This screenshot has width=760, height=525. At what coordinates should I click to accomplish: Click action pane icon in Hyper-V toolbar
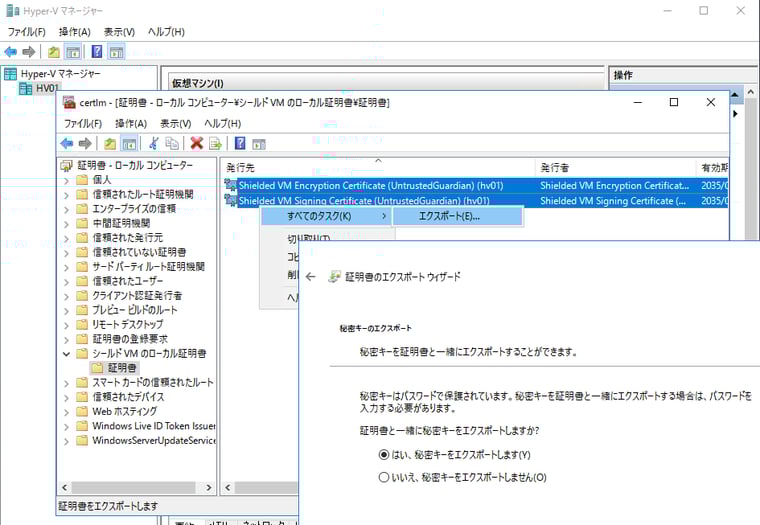(116, 51)
